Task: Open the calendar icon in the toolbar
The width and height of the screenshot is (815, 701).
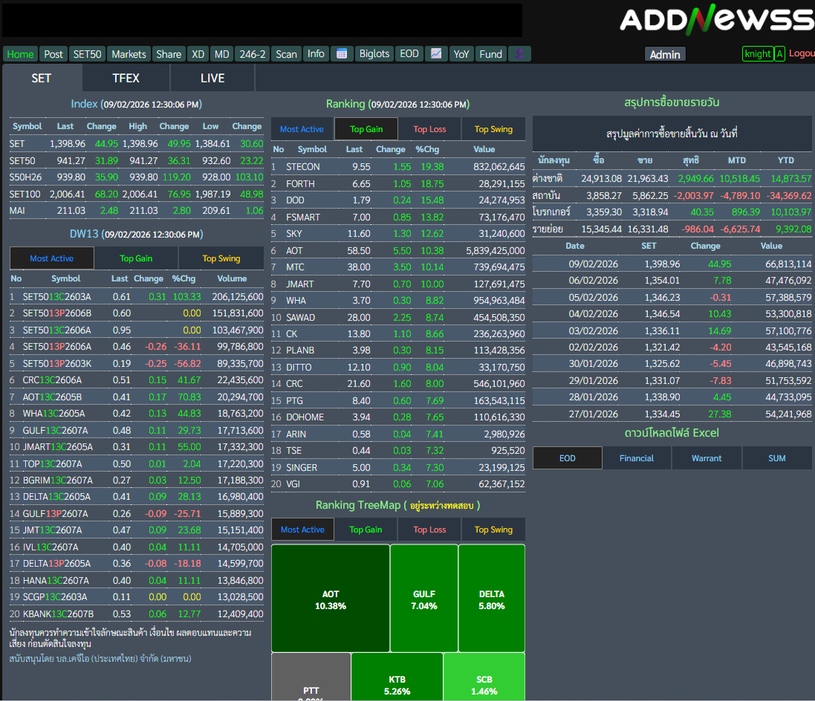Action: (341, 54)
